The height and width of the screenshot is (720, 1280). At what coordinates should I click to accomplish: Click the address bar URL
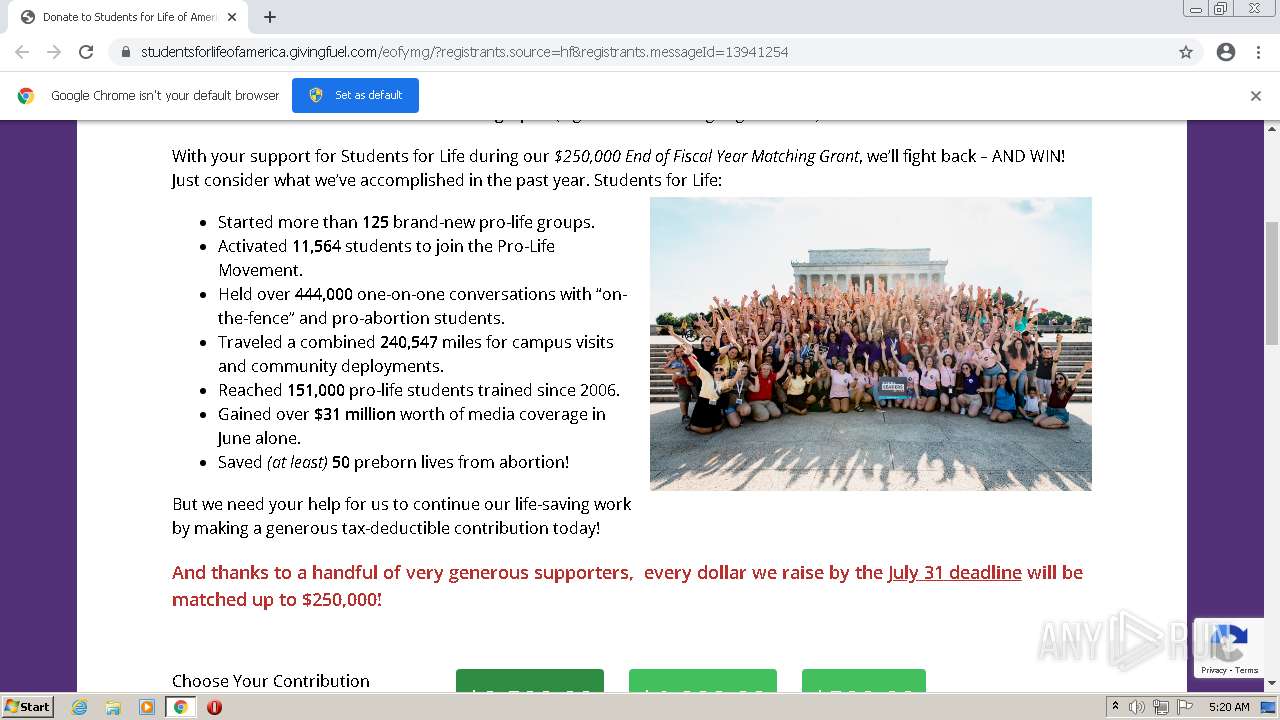(464, 52)
